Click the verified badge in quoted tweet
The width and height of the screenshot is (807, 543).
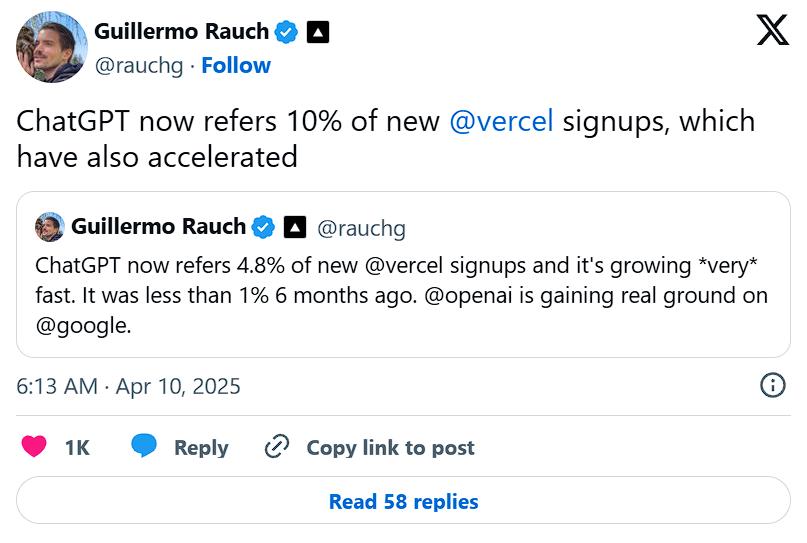[x=263, y=227]
